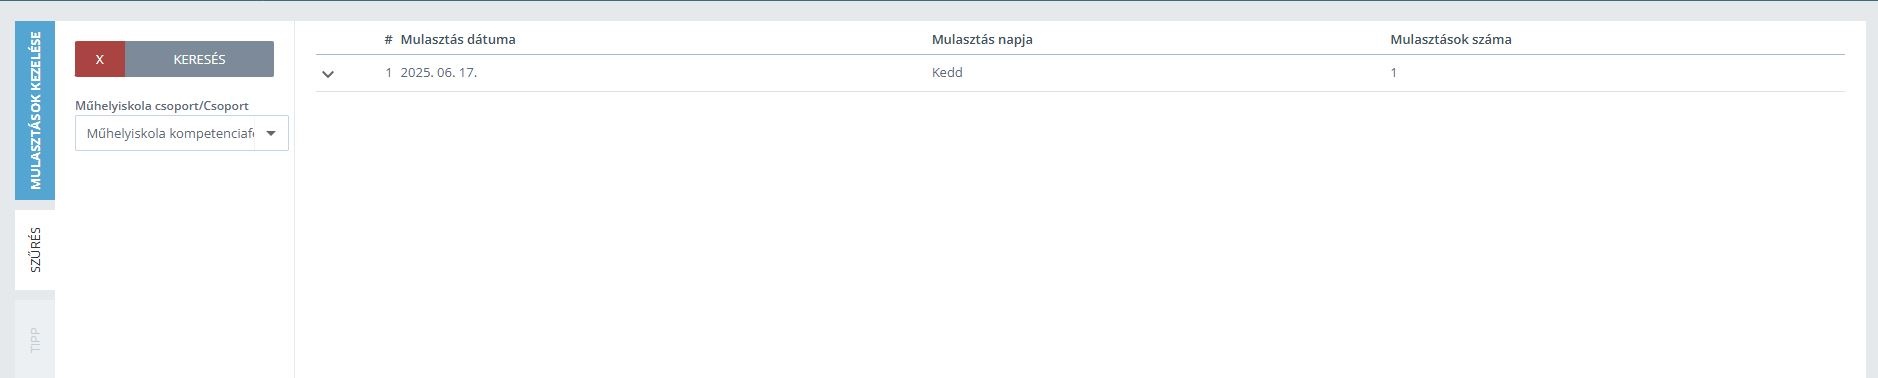
Task: Sort by the Mulasztás napja column header
Action: (x=982, y=40)
